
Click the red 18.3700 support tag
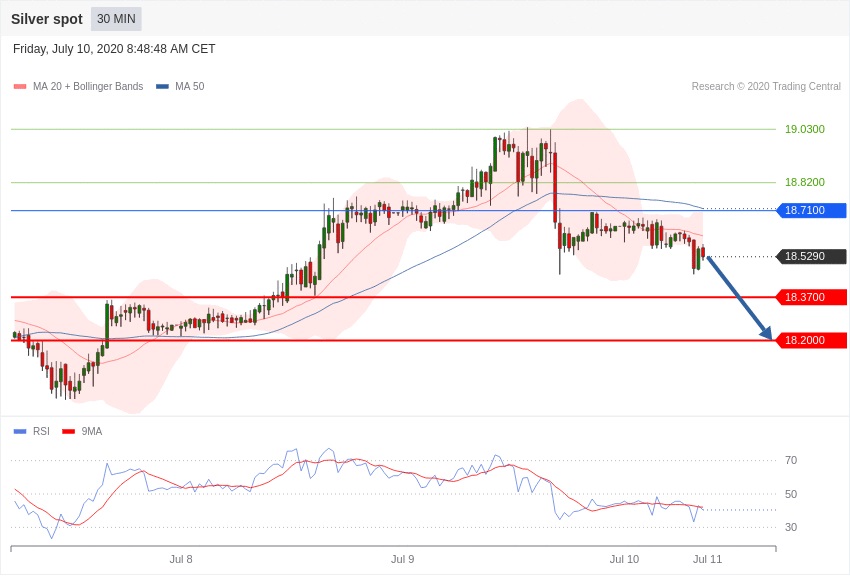pos(811,298)
